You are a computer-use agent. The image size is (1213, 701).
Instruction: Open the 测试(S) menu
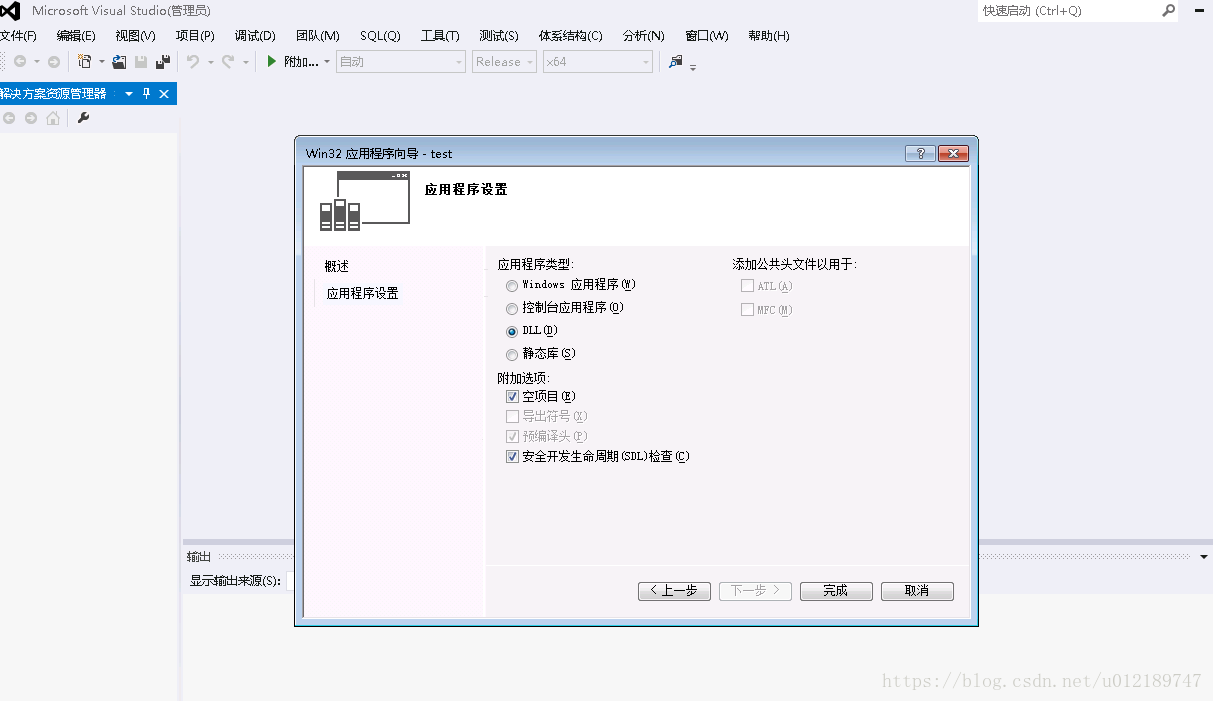[499, 35]
